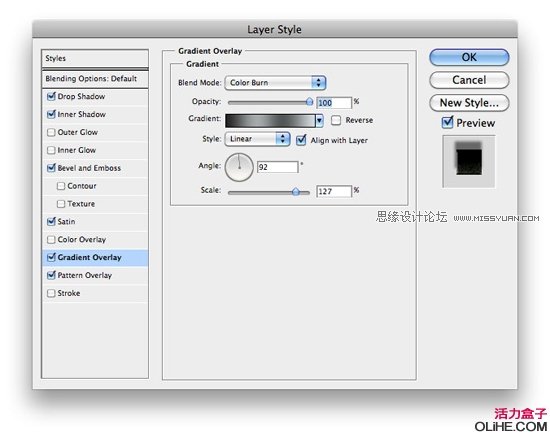Click the Angle dial
The image size is (550, 434).
coord(239,167)
